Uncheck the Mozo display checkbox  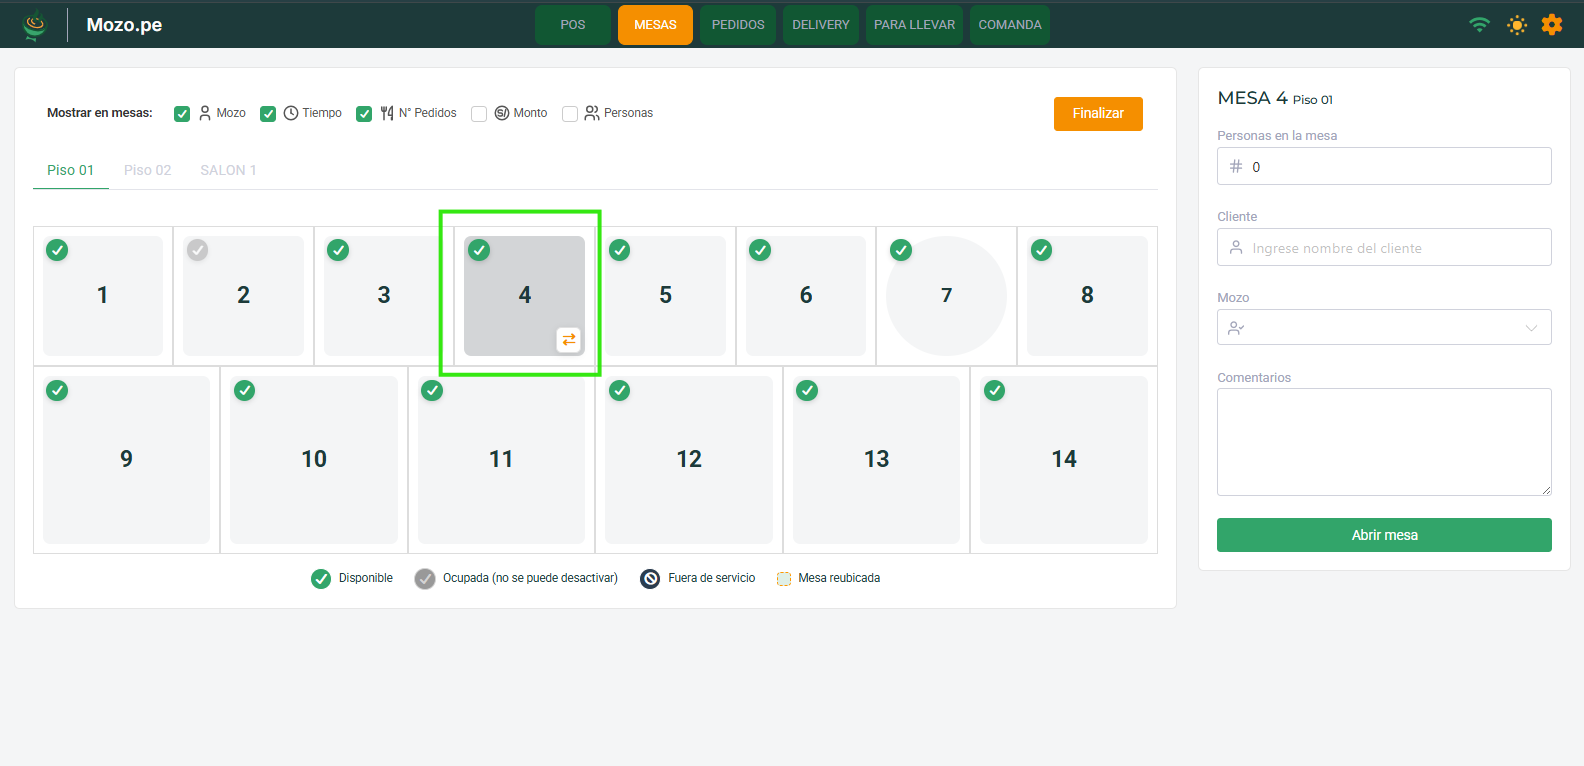(x=182, y=114)
